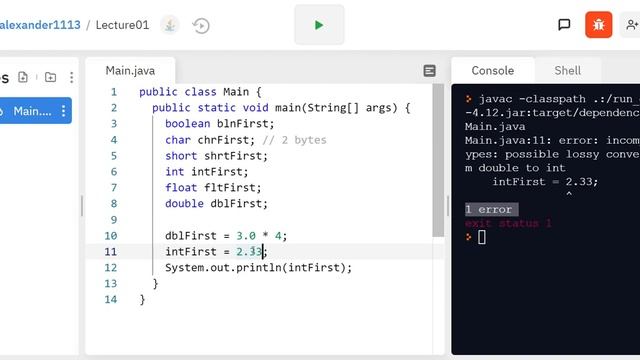Switch to the Shell tab
The height and width of the screenshot is (360, 640).
tap(567, 71)
